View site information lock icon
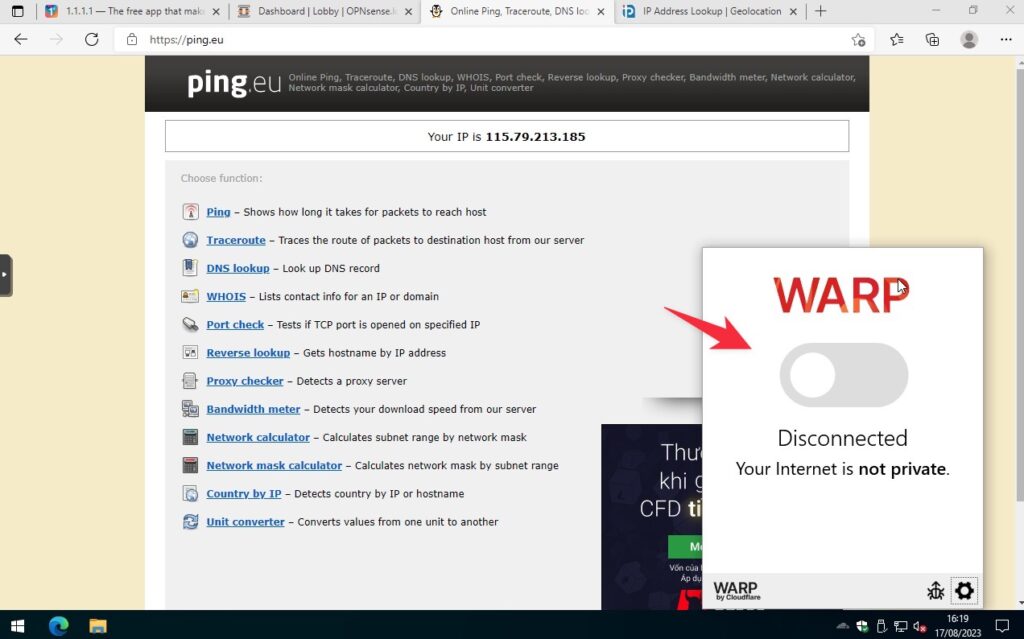 pos(132,39)
